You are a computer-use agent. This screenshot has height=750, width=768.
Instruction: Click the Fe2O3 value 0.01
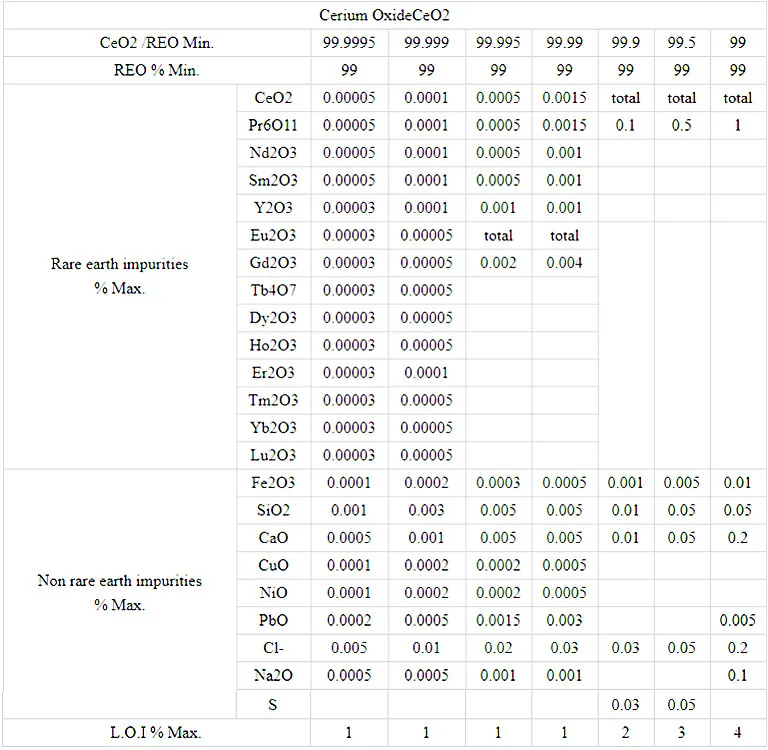click(737, 483)
